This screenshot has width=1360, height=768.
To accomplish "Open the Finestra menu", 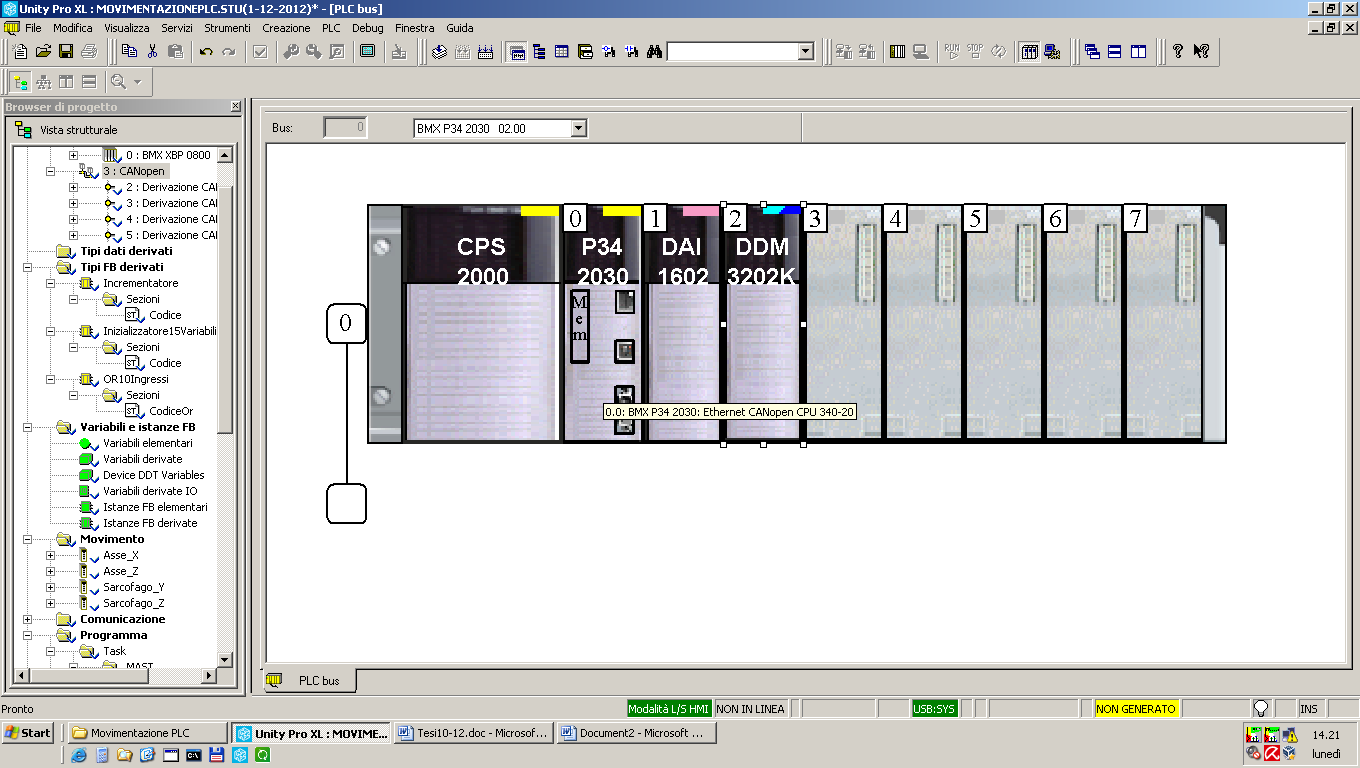I will tap(415, 28).
